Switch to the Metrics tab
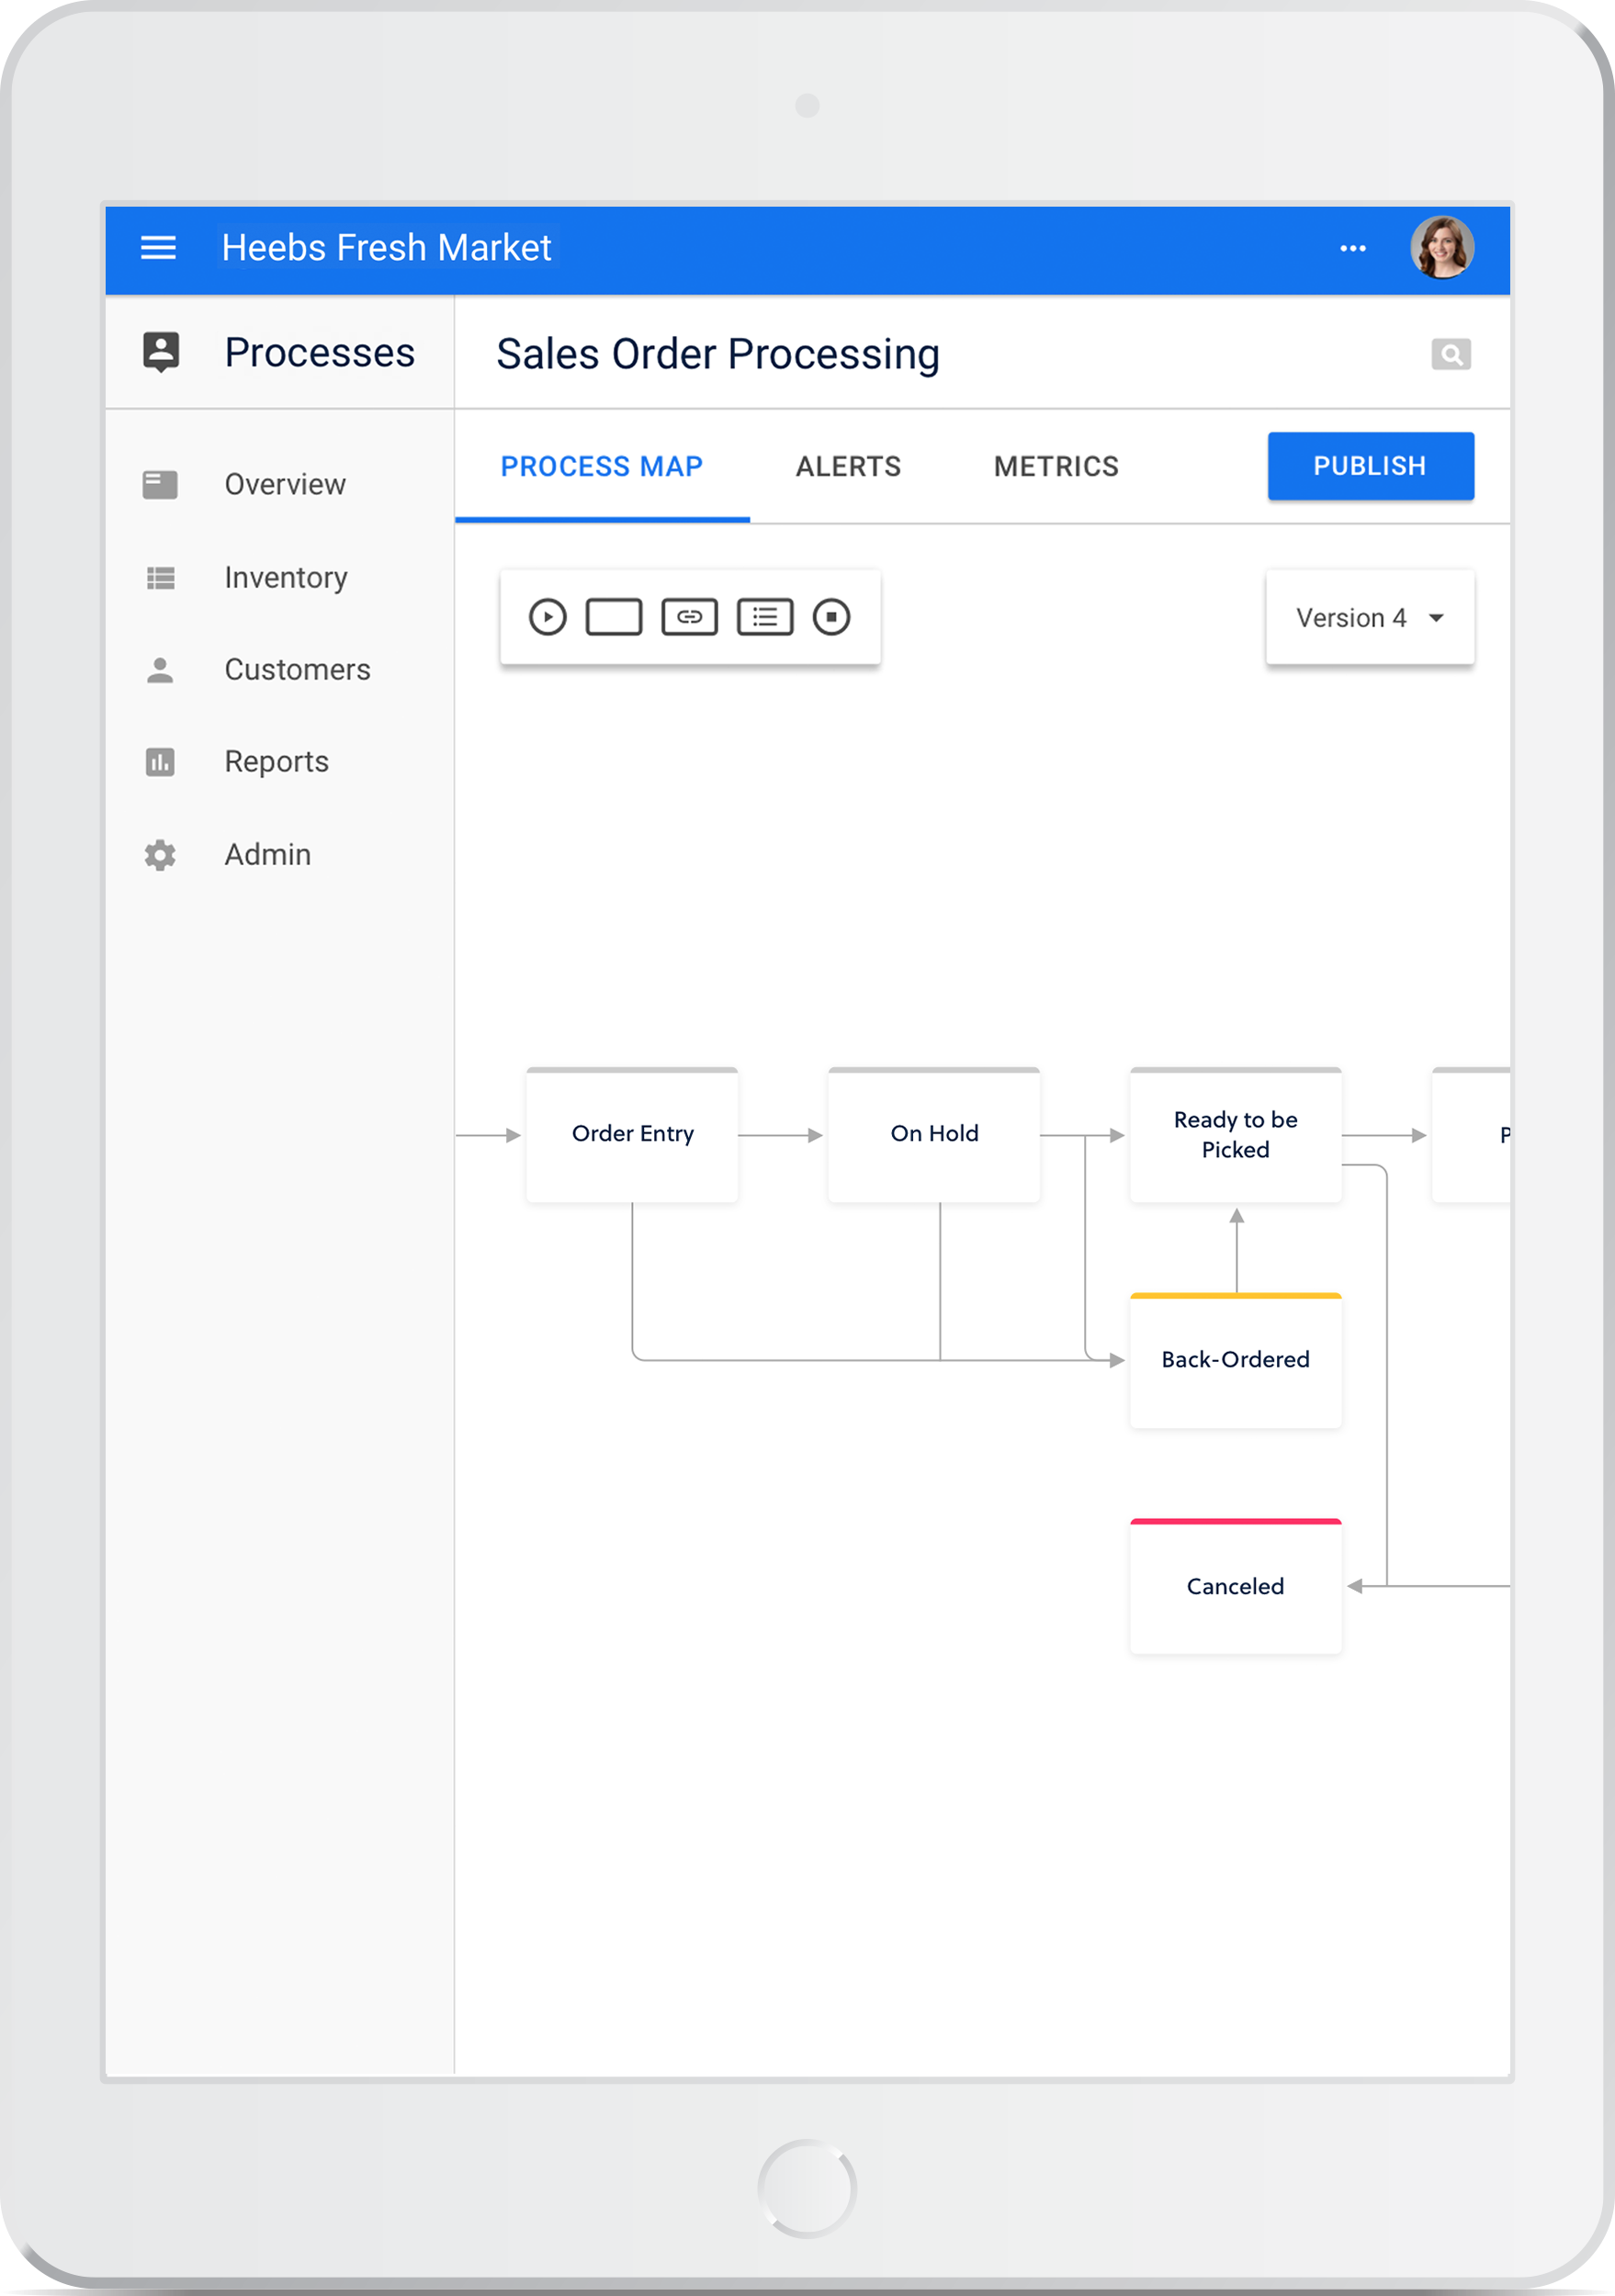Image resolution: width=1615 pixels, height=2296 pixels. point(1056,467)
